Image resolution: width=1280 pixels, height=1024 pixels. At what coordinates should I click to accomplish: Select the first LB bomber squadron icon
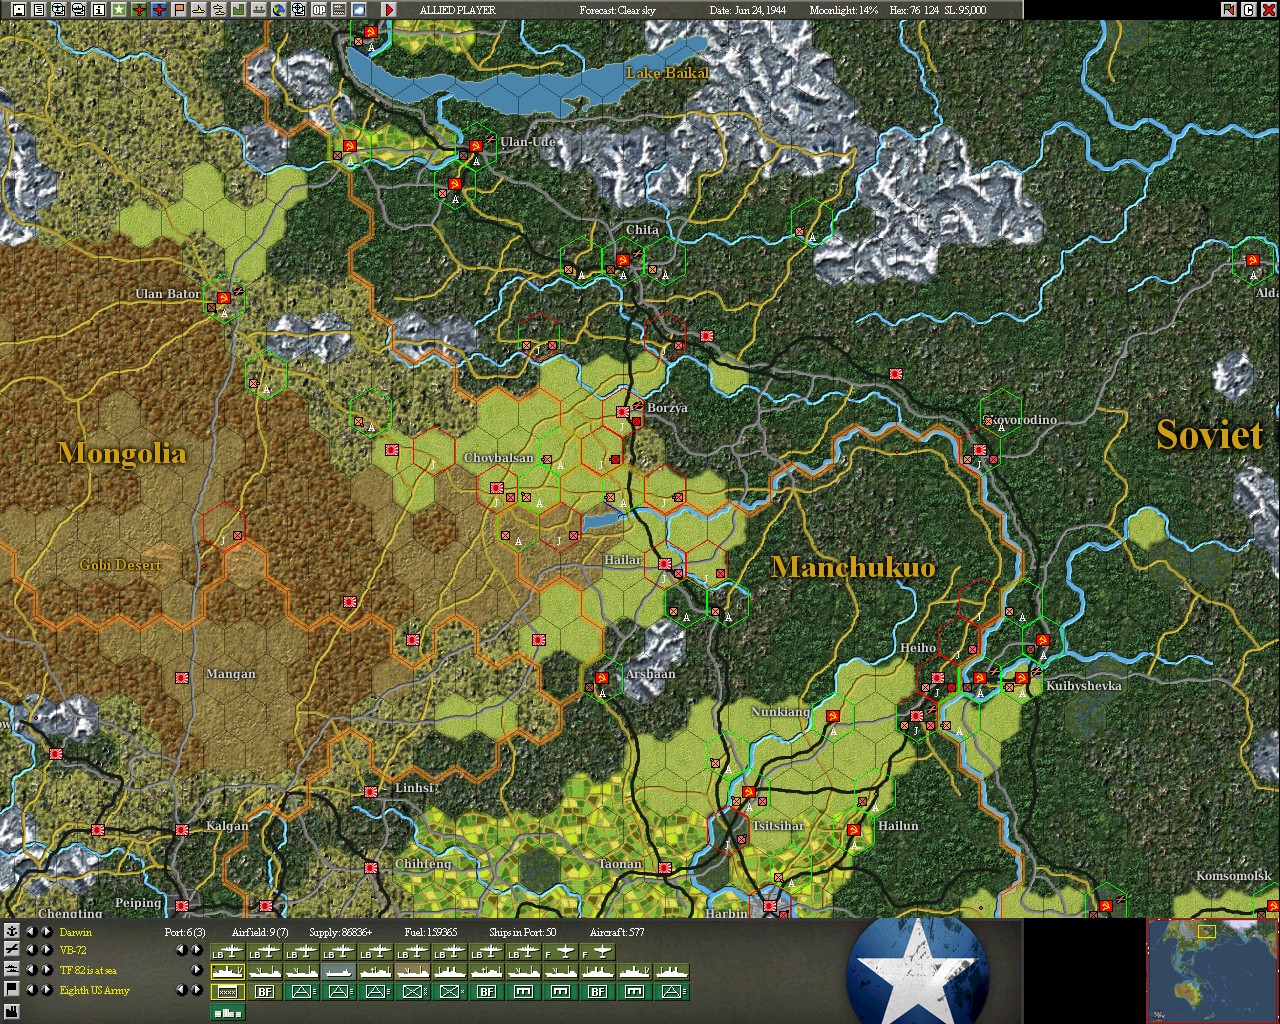click(x=227, y=952)
